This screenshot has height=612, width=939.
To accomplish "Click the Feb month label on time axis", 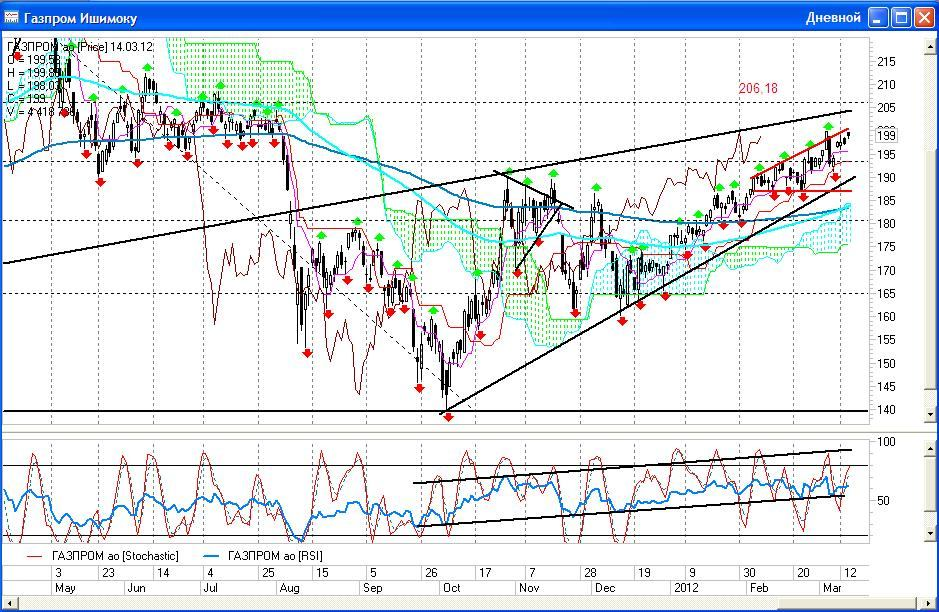I will 759,588.
